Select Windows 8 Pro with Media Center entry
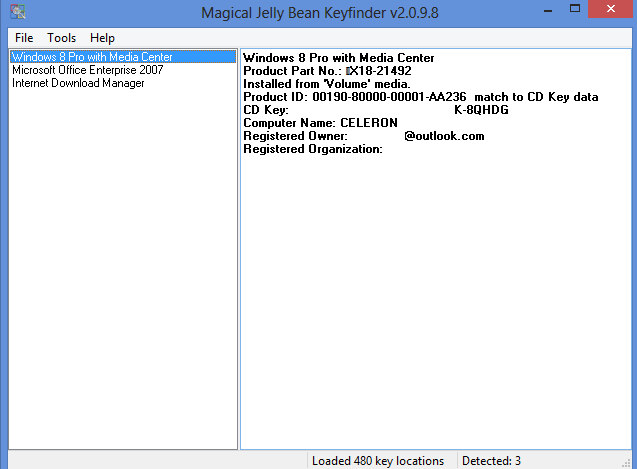The width and height of the screenshot is (637, 469). pos(123,56)
